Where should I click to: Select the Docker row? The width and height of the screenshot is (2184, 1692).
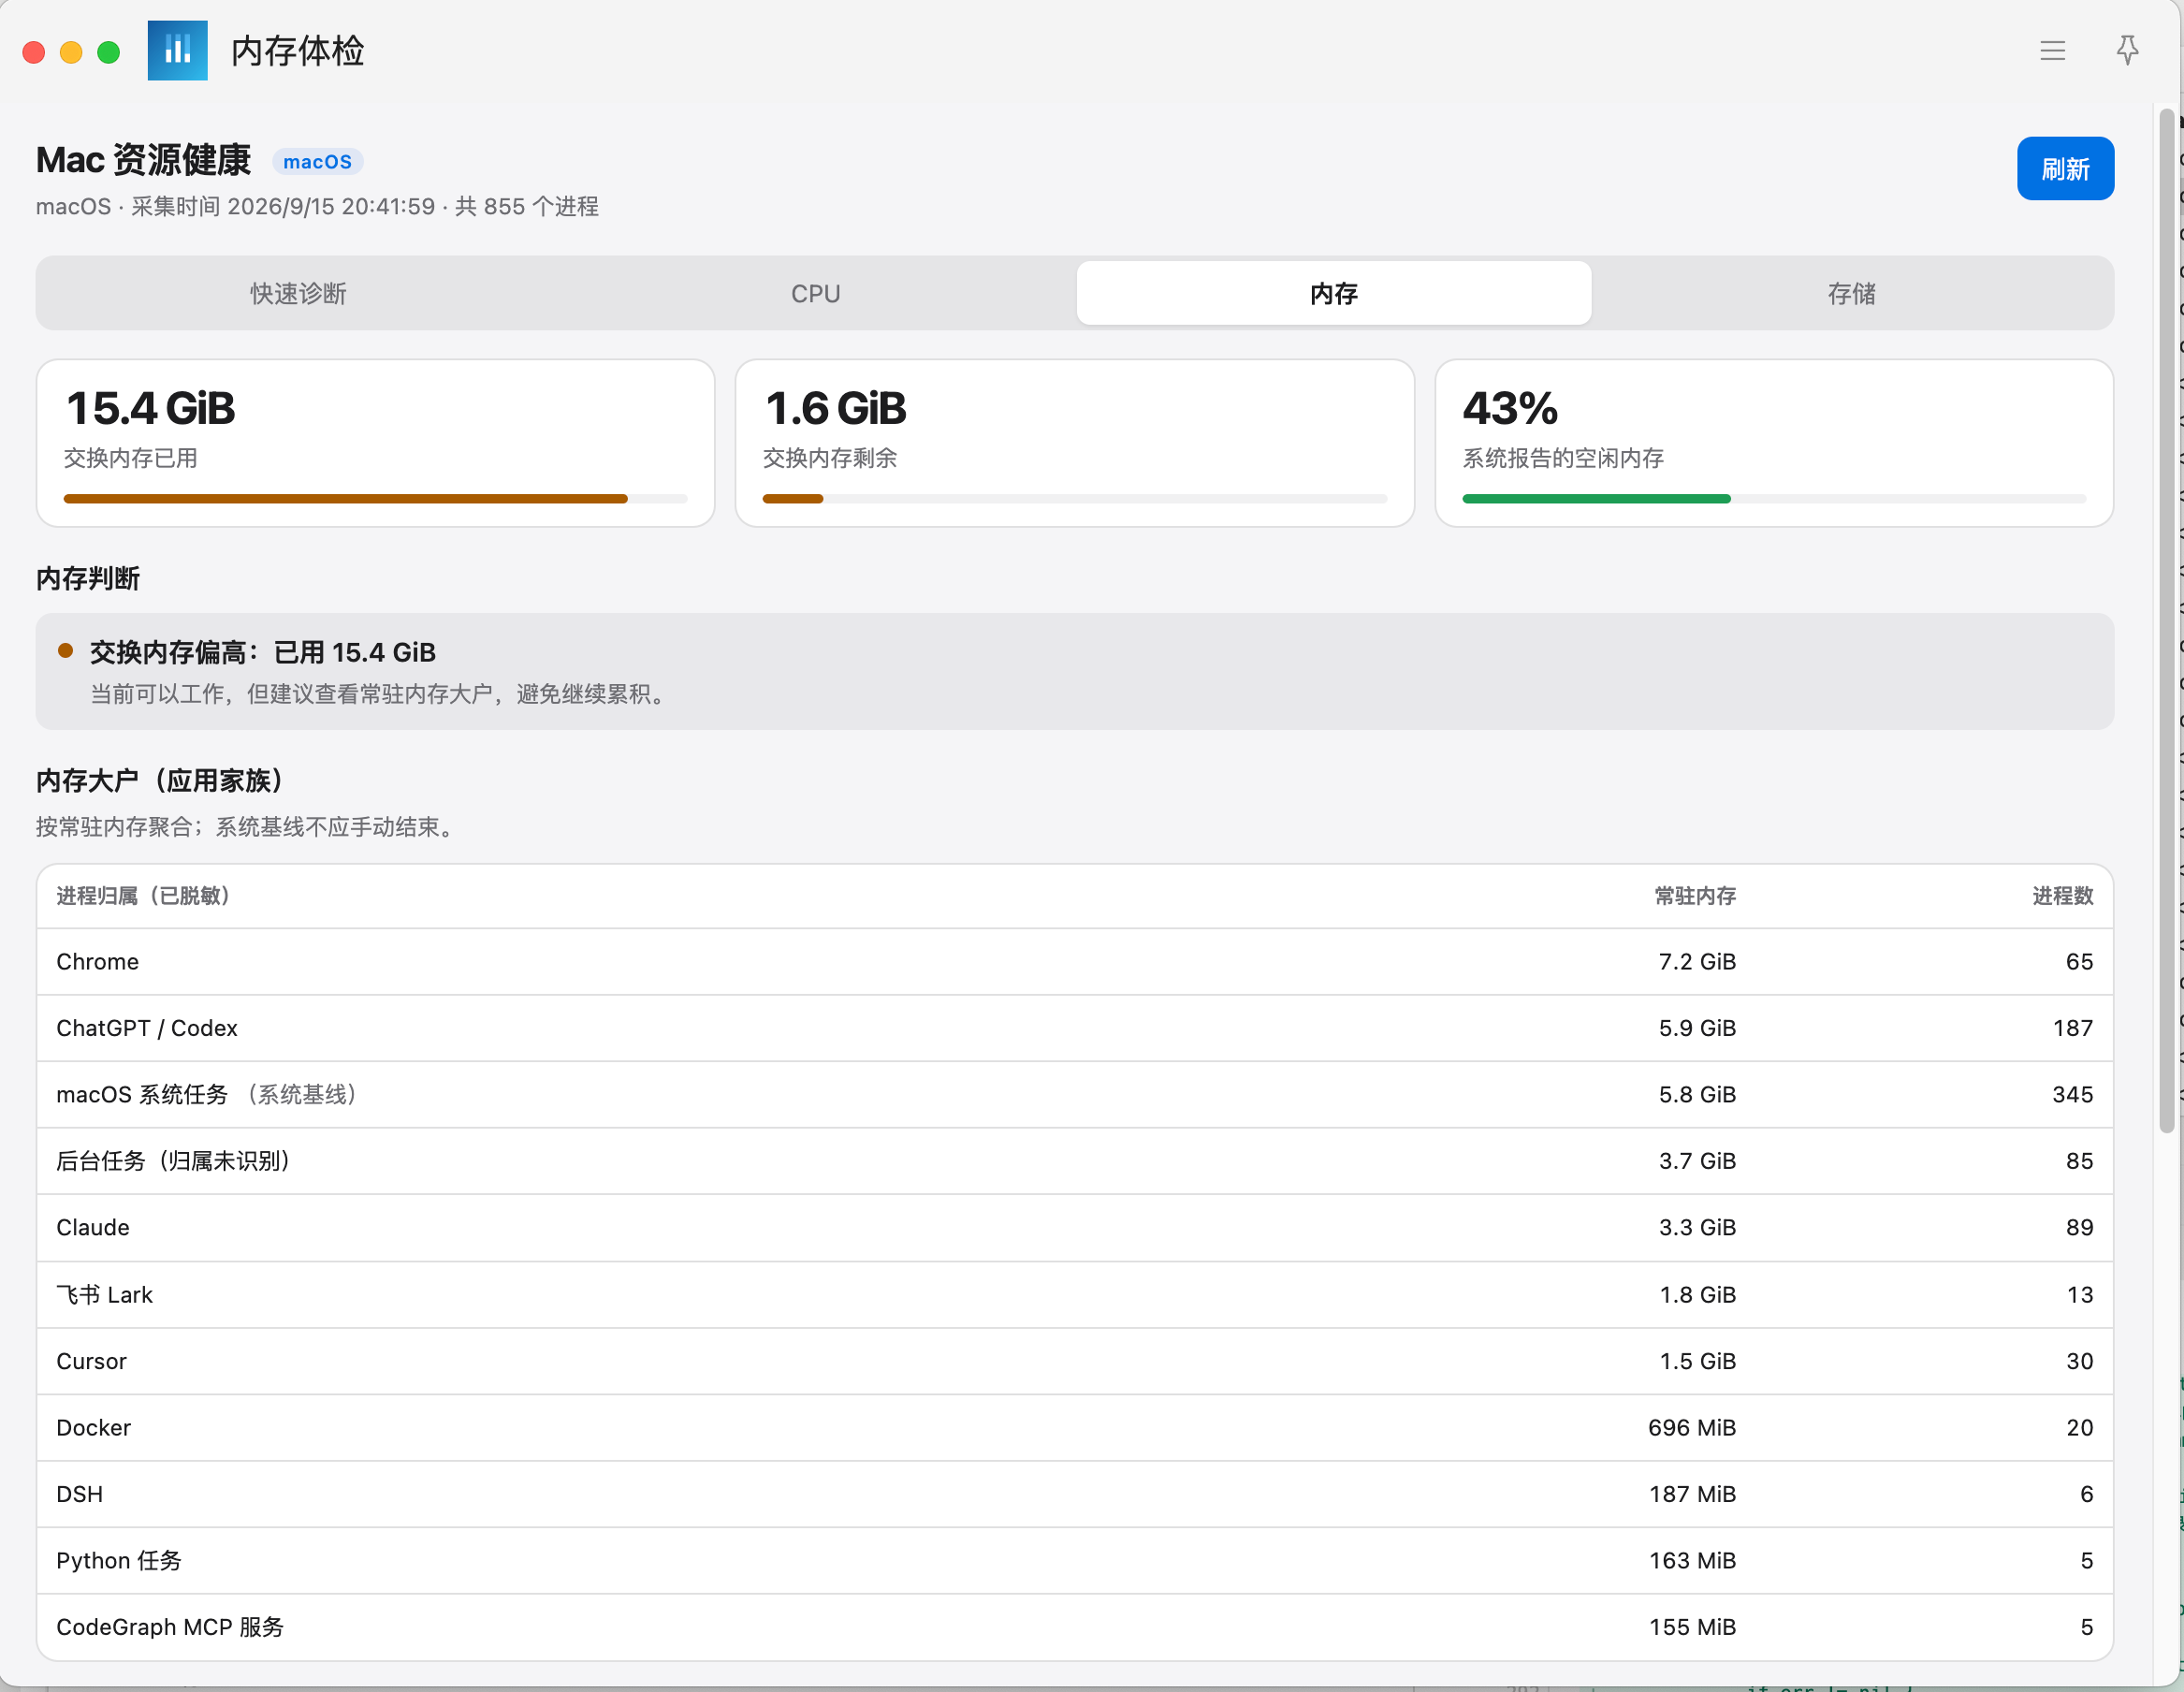[1074, 1428]
